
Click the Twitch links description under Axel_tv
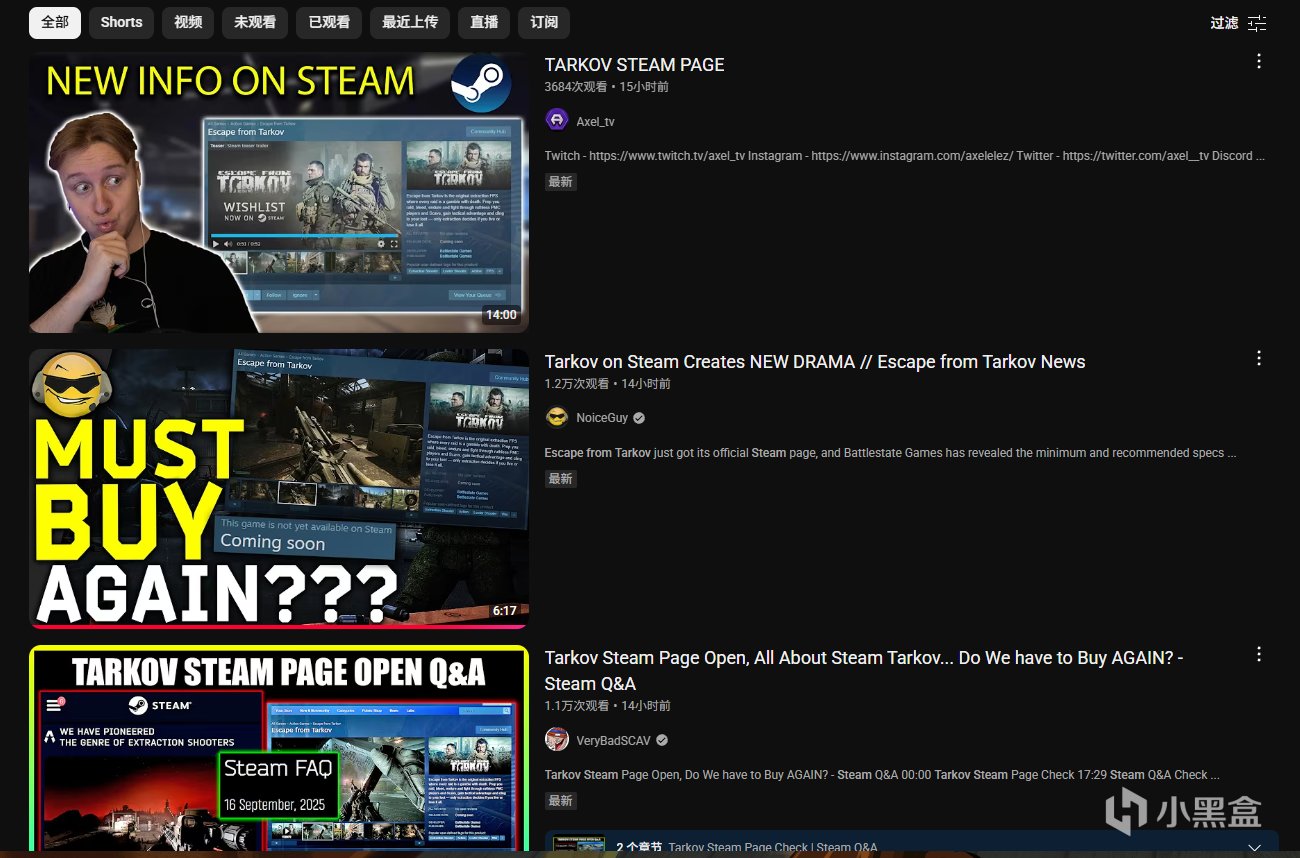click(905, 156)
